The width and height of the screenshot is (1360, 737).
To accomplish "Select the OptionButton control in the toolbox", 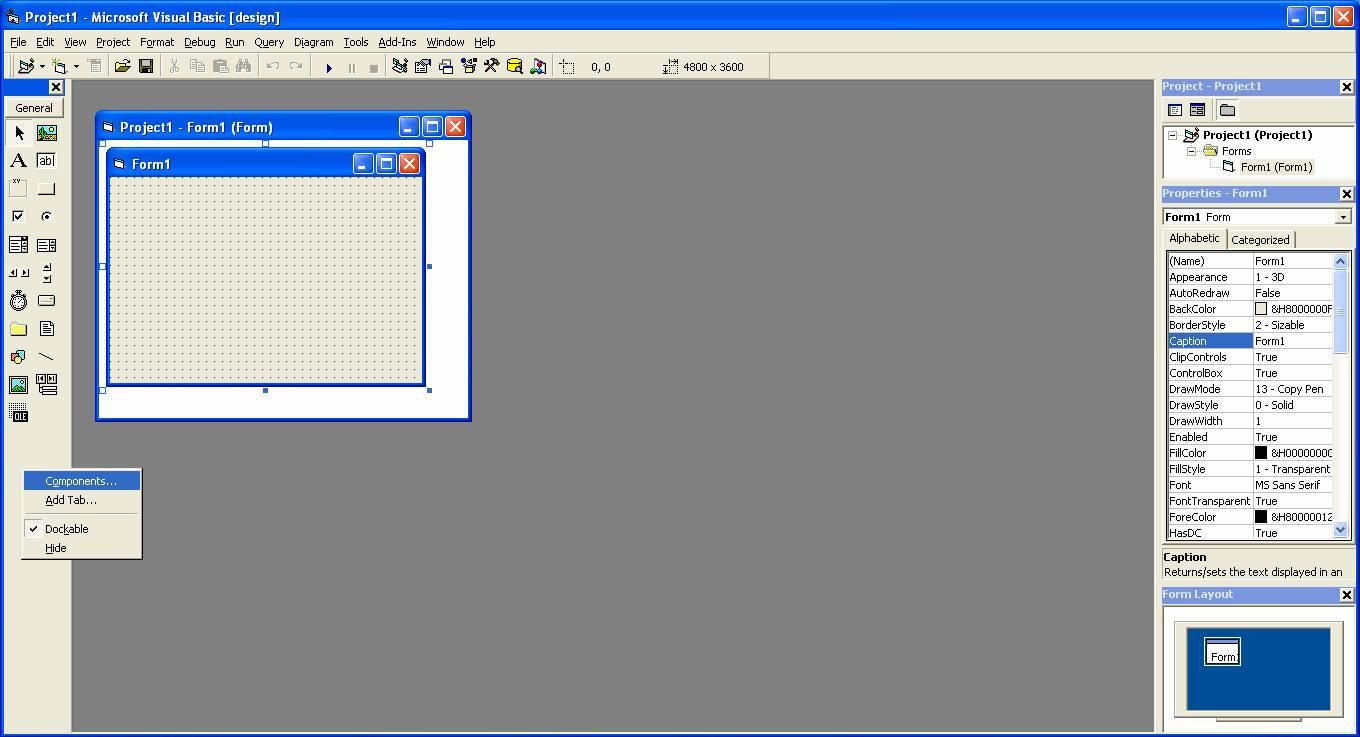I will click(47, 216).
